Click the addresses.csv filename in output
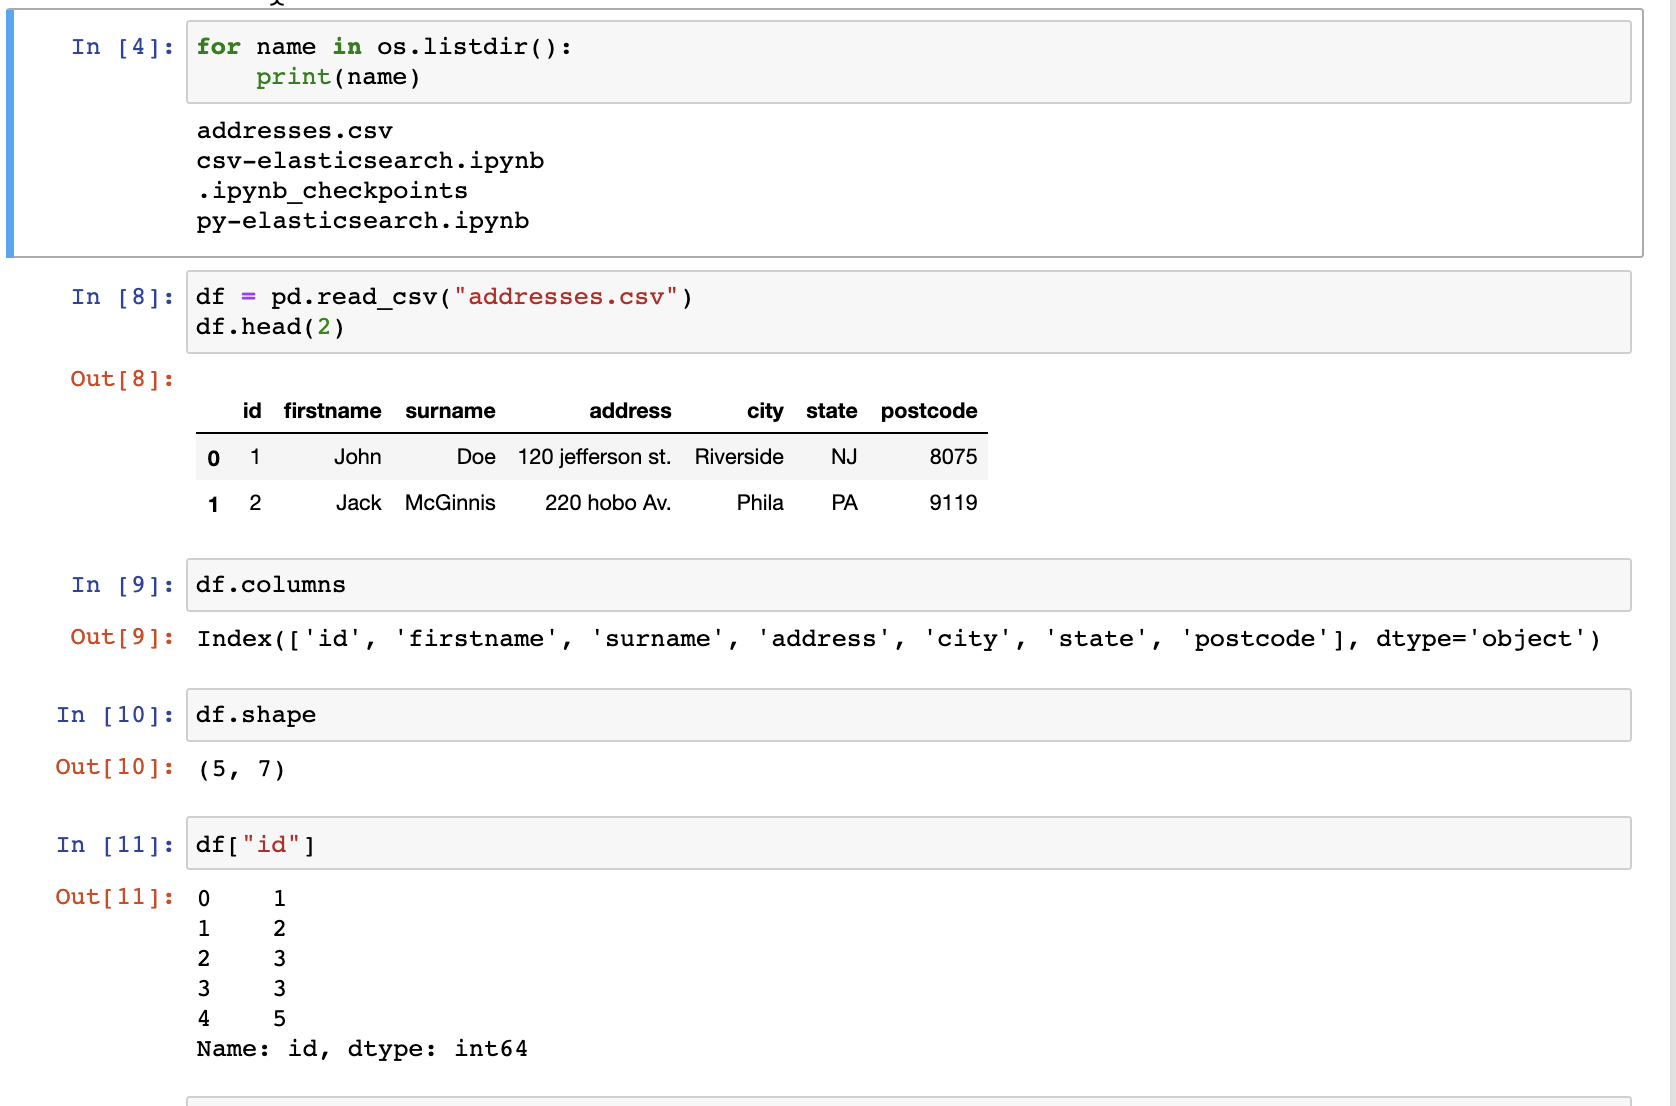This screenshot has width=1676, height=1106. tap(293, 130)
